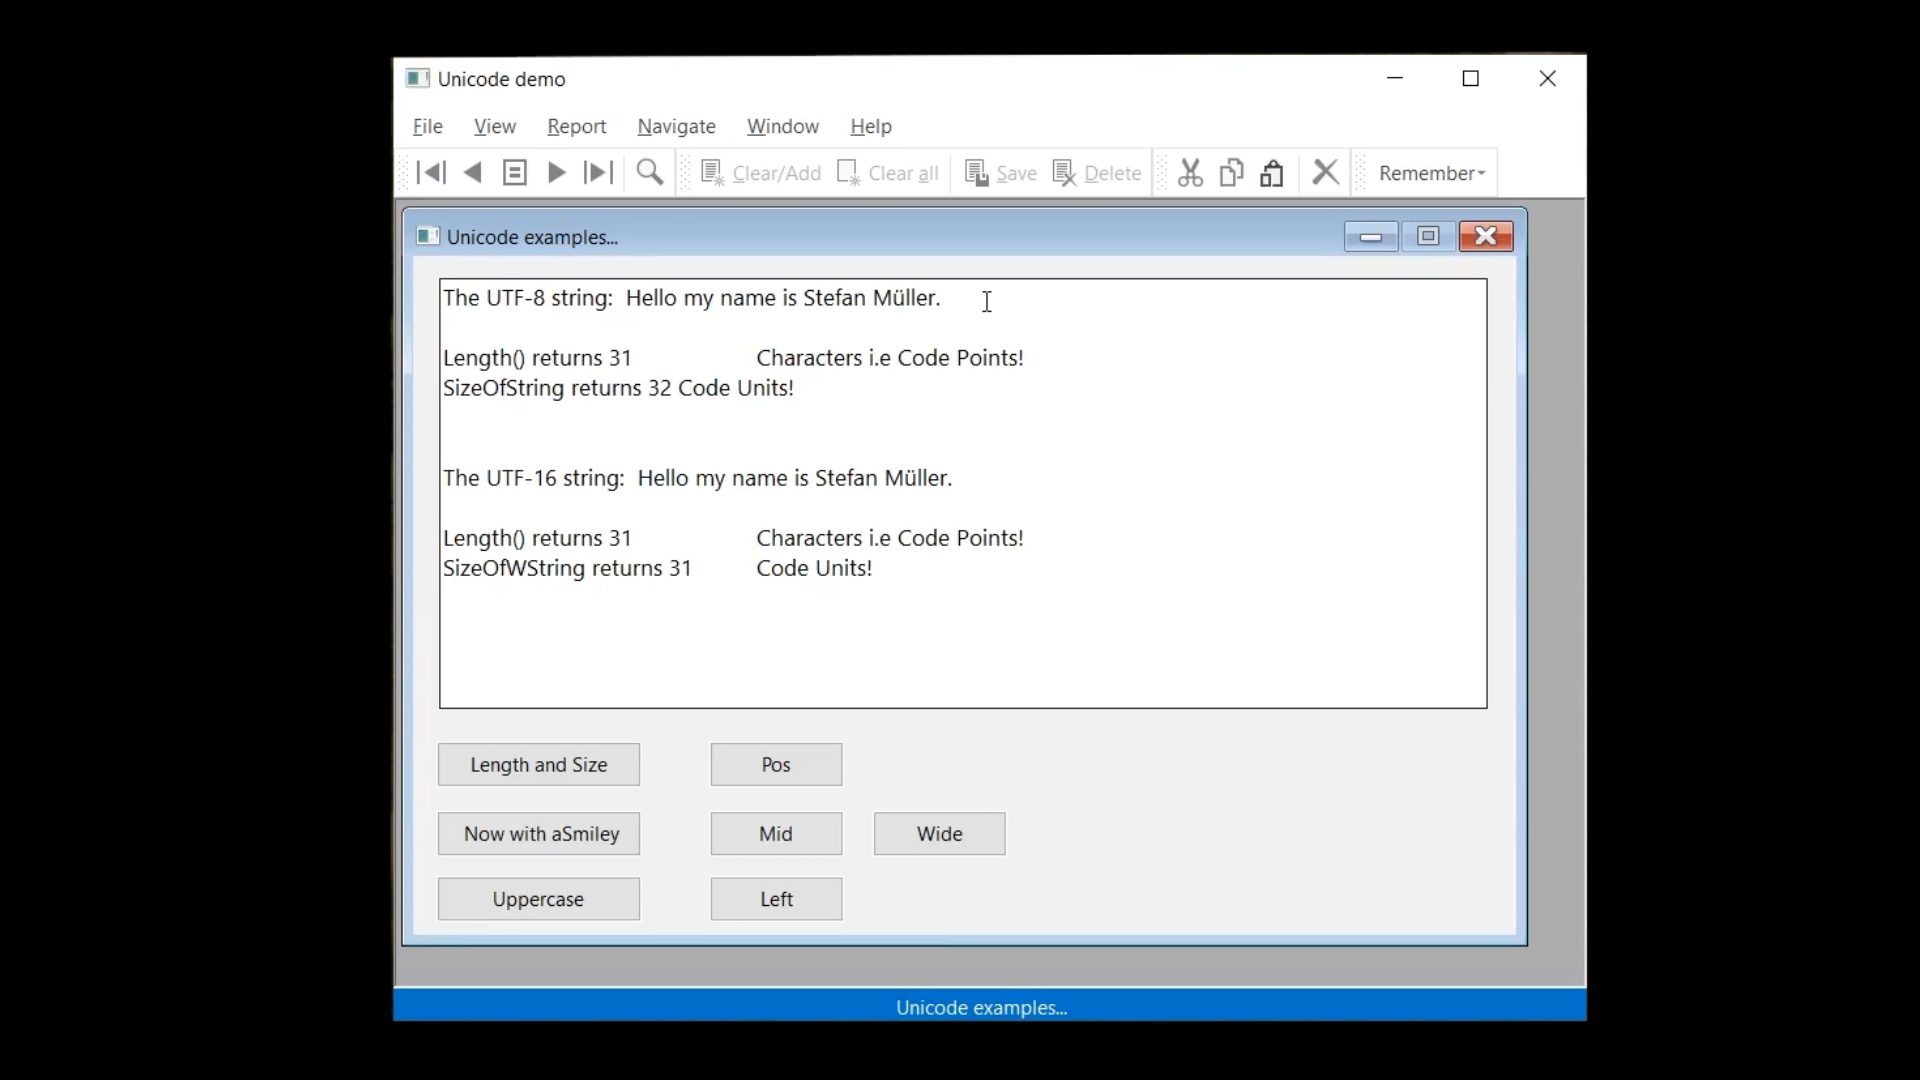
Task: Click the Paste icon in toolbar
Action: pos(1272,173)
